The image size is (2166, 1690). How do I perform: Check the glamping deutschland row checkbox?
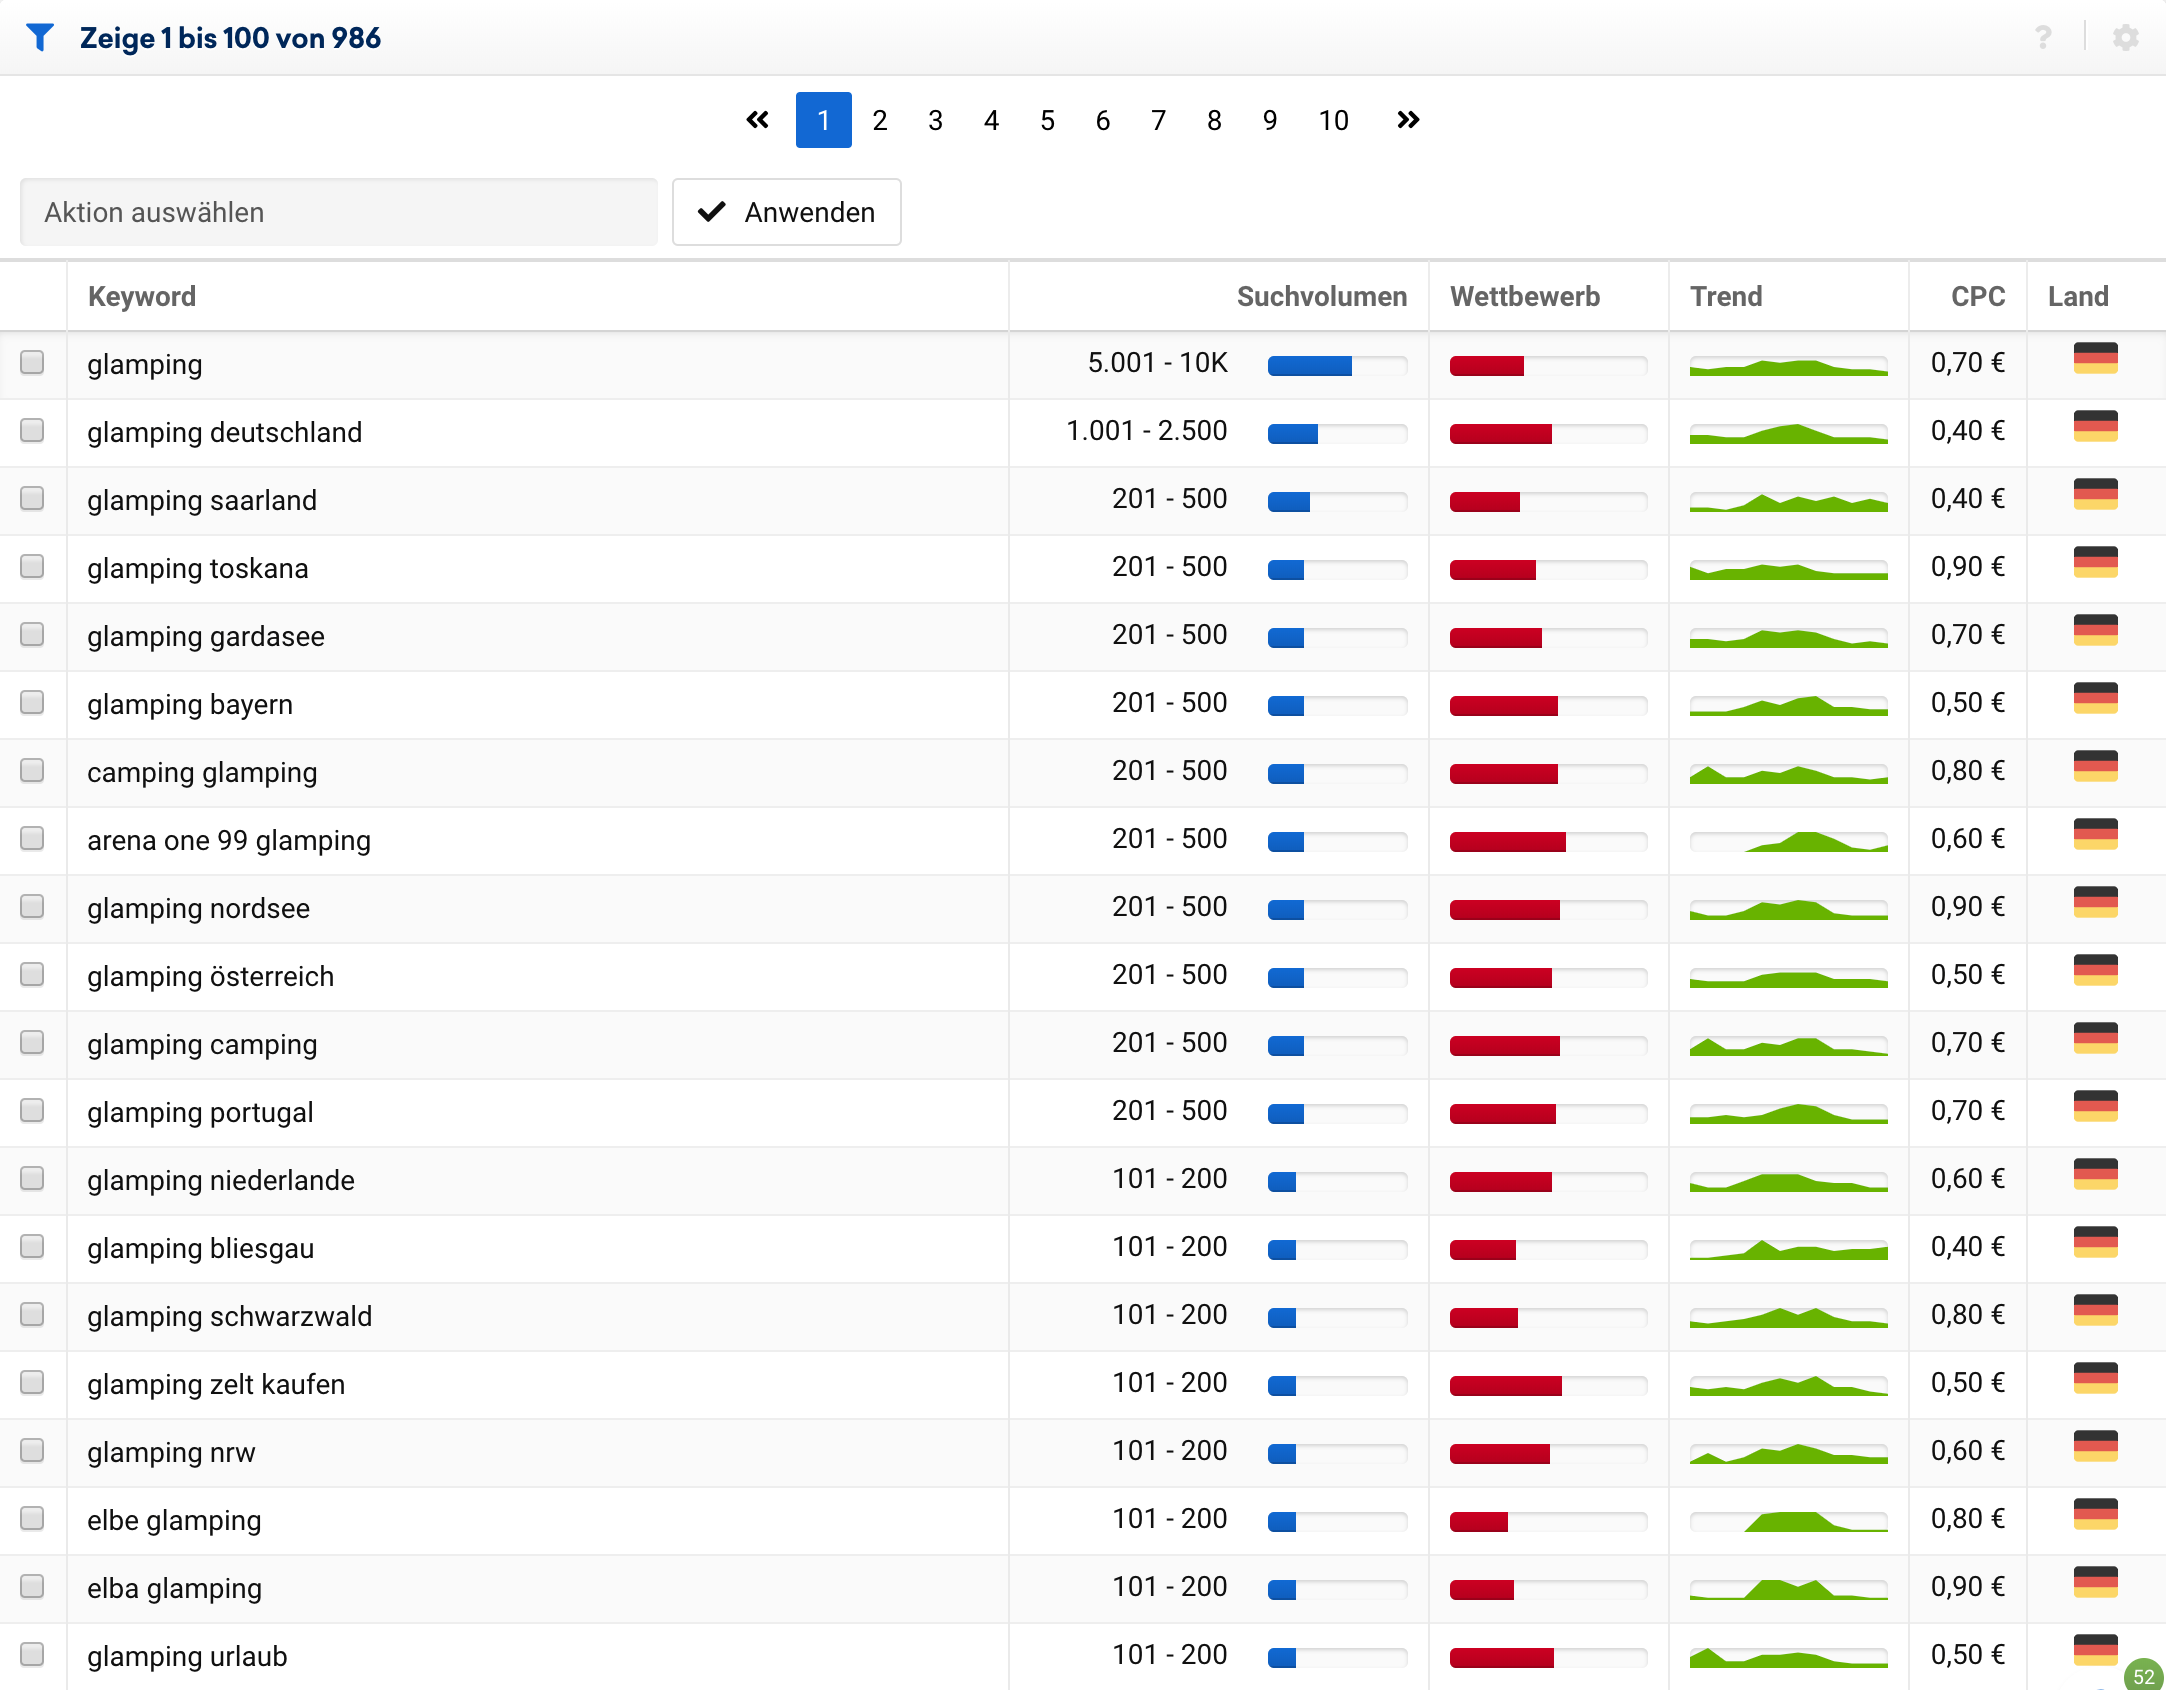point(32,430)
